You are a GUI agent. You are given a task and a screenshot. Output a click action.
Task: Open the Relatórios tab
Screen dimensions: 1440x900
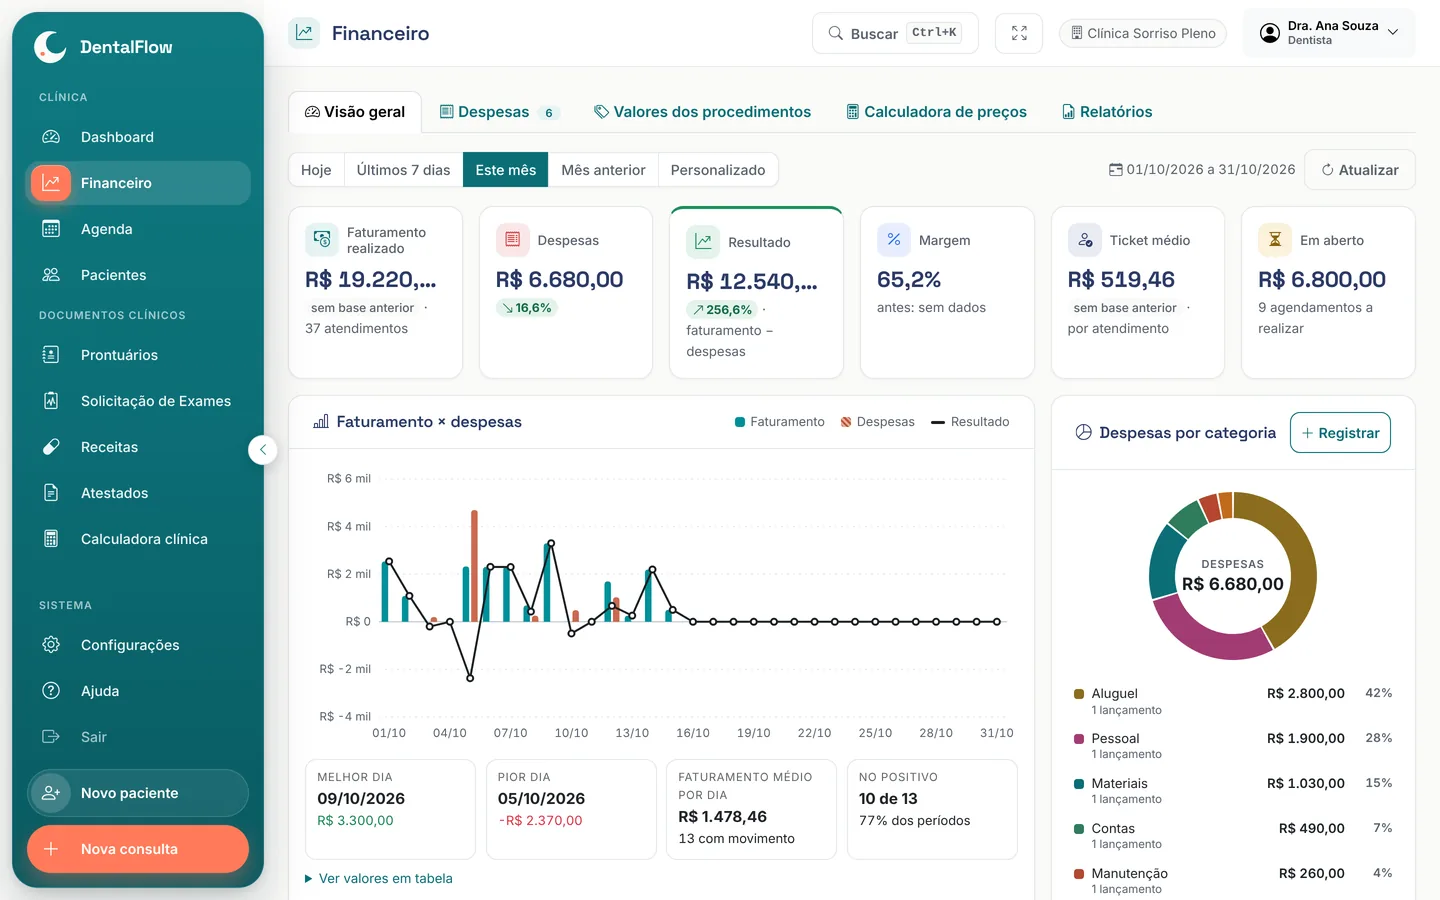tap(1107, 112)
